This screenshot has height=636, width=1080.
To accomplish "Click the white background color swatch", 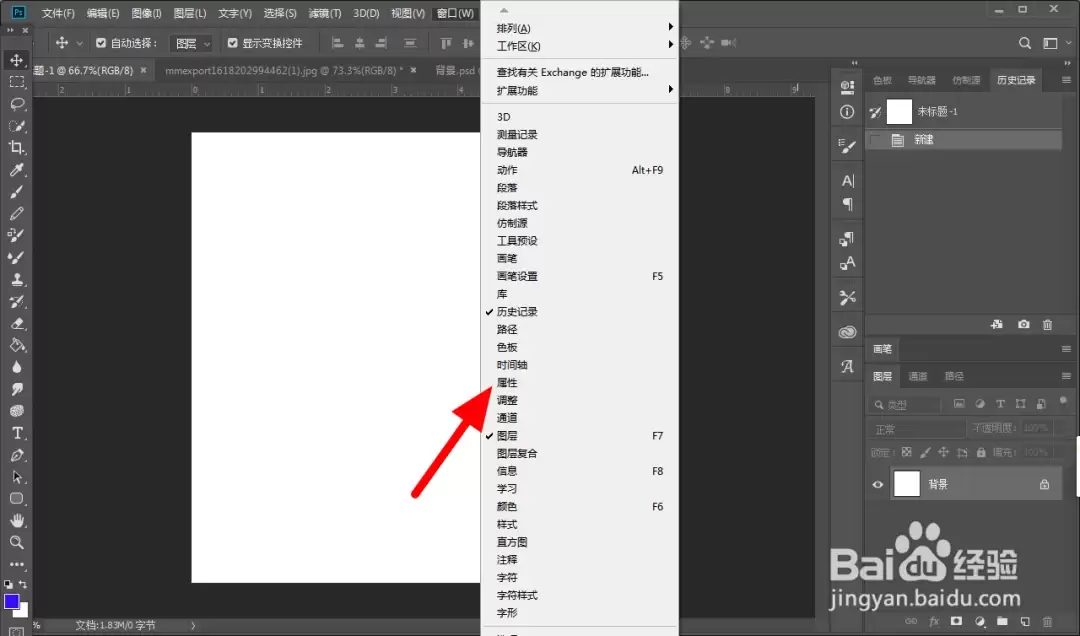I will [x=24, y=612].
